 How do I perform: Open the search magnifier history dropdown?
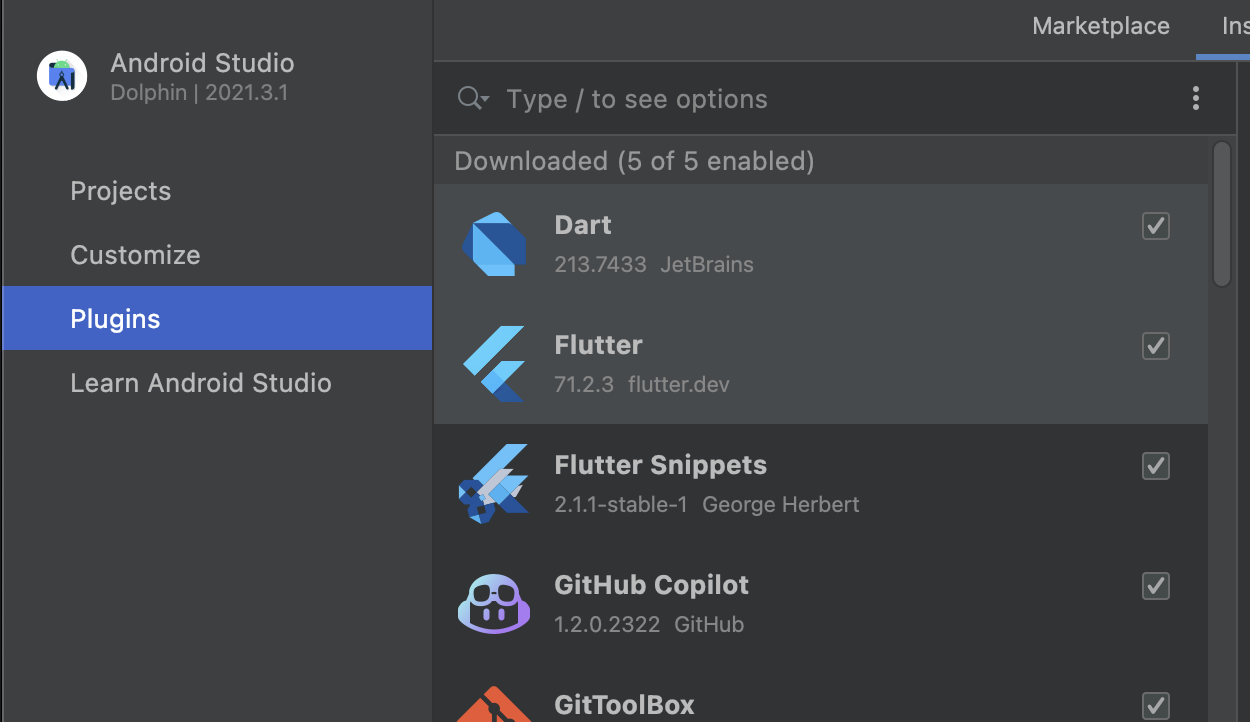[473, 98]
